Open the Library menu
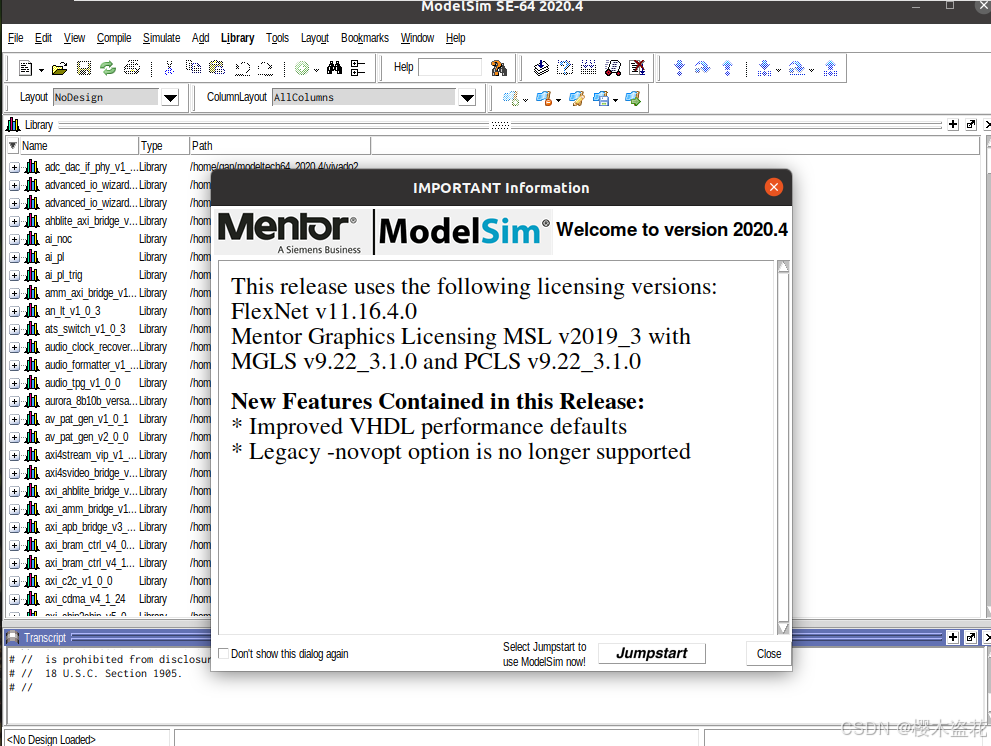991x746 pixels. tap(238, 38)
